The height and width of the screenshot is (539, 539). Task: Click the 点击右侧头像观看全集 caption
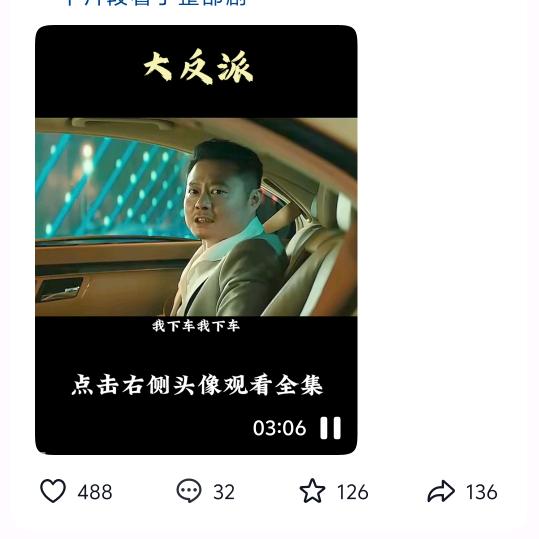pyautogui.click(x=197, y=385)
